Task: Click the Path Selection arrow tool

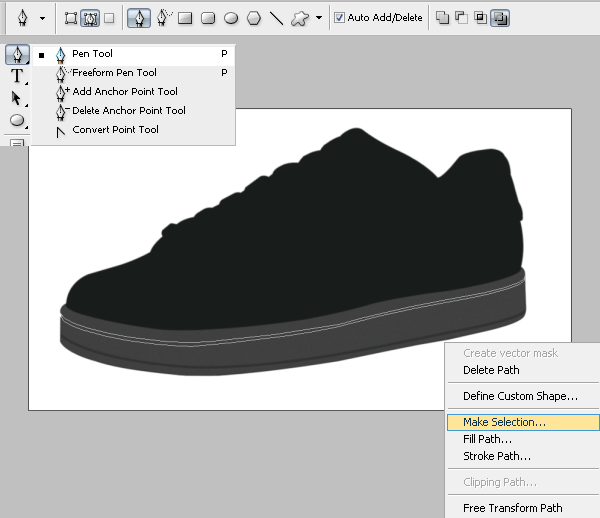Action: (x=17, y=98)
